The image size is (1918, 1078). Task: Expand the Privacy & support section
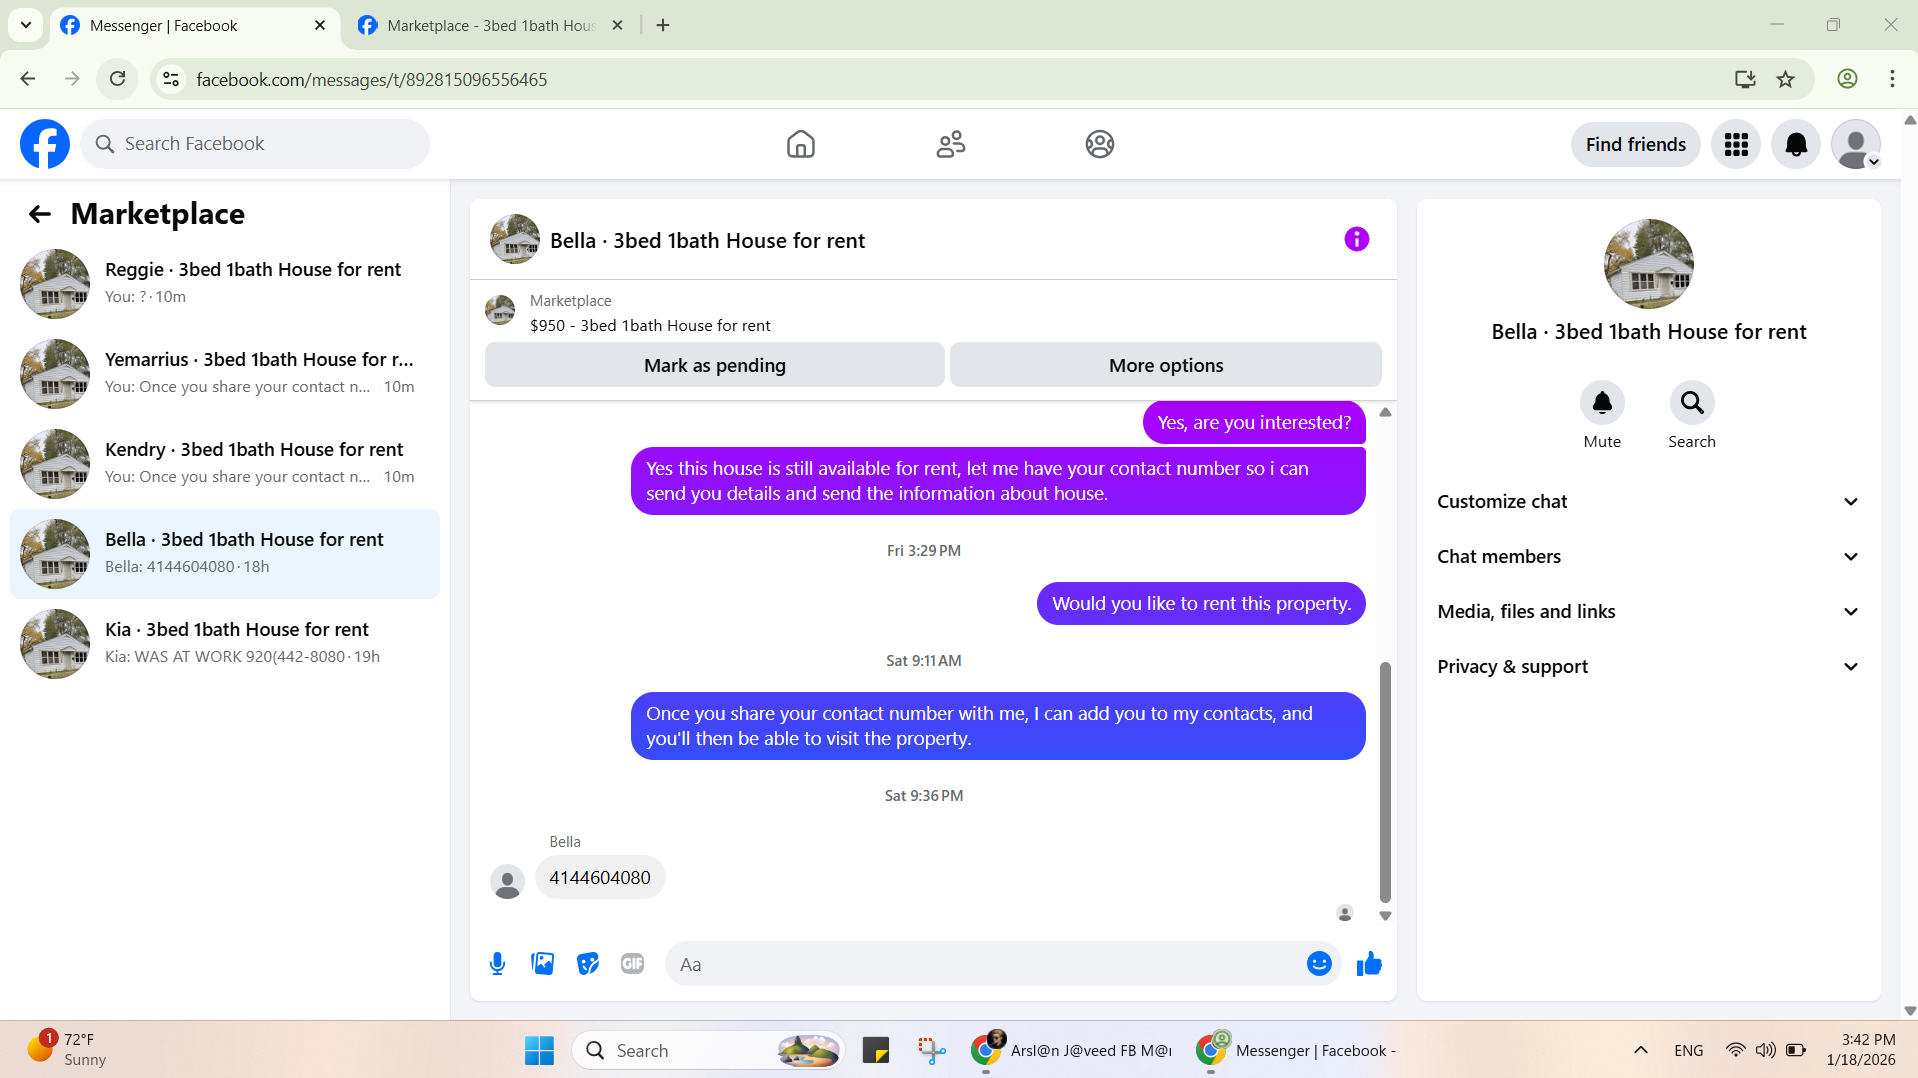(x=1648, y=667)
